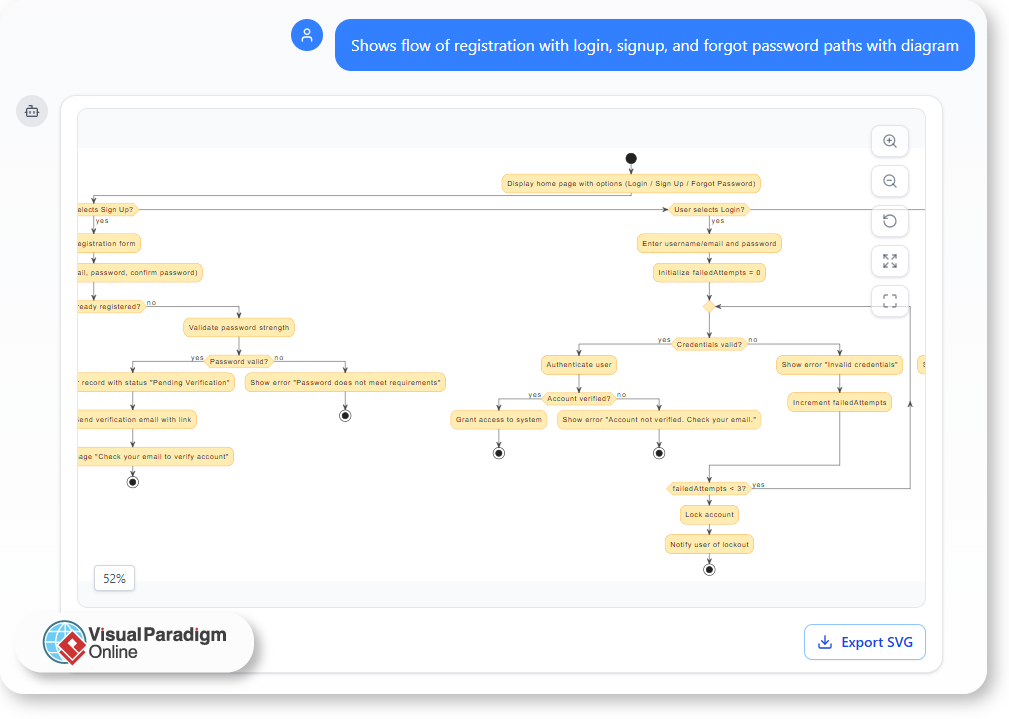Expand the diagram to full screen

coord(889,260)
